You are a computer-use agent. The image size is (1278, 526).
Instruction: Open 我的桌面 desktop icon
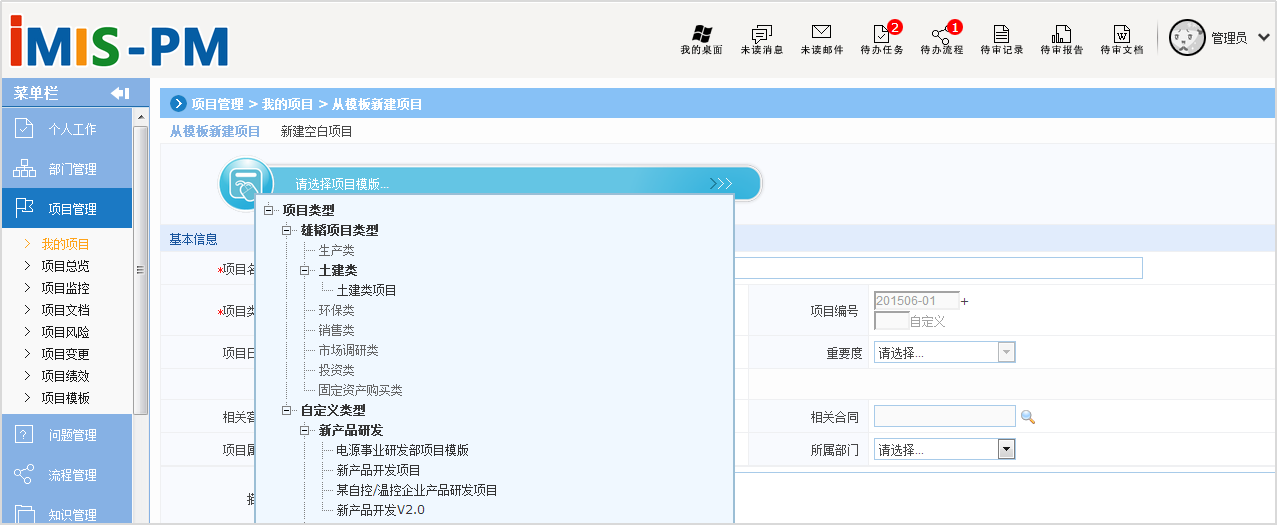[701, 39]
